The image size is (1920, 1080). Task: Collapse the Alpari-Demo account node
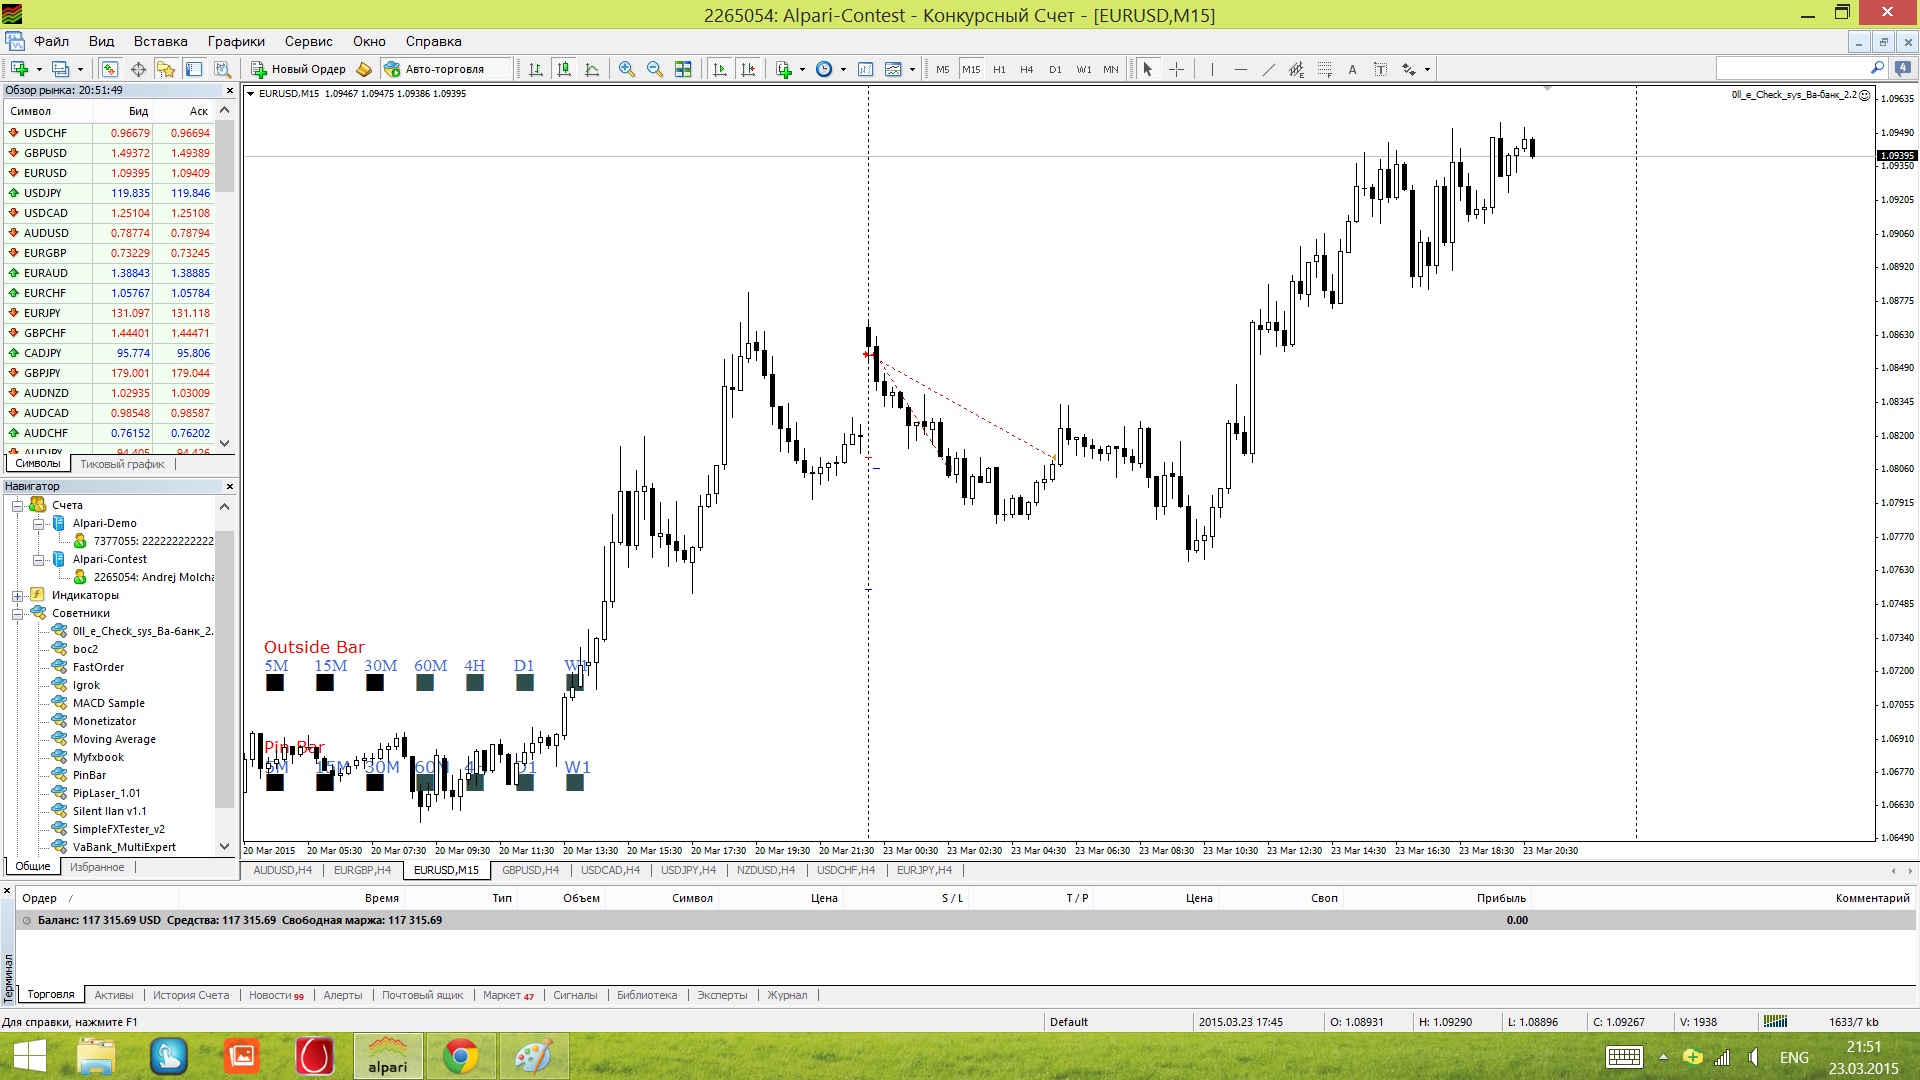(38, 523)
